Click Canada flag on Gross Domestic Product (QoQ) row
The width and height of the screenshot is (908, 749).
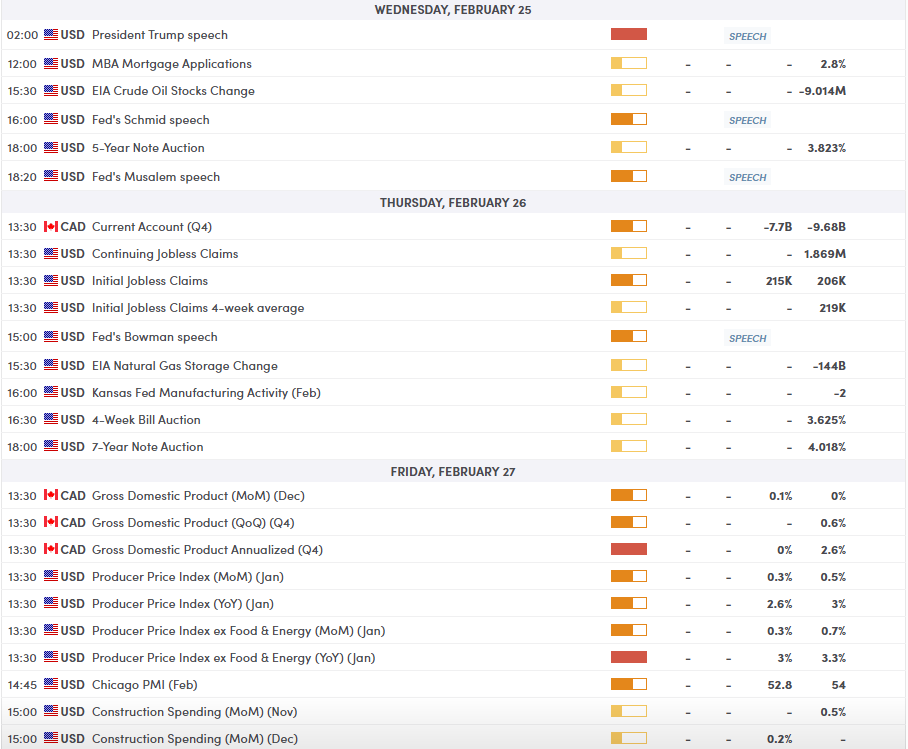[x=51, y=523]
